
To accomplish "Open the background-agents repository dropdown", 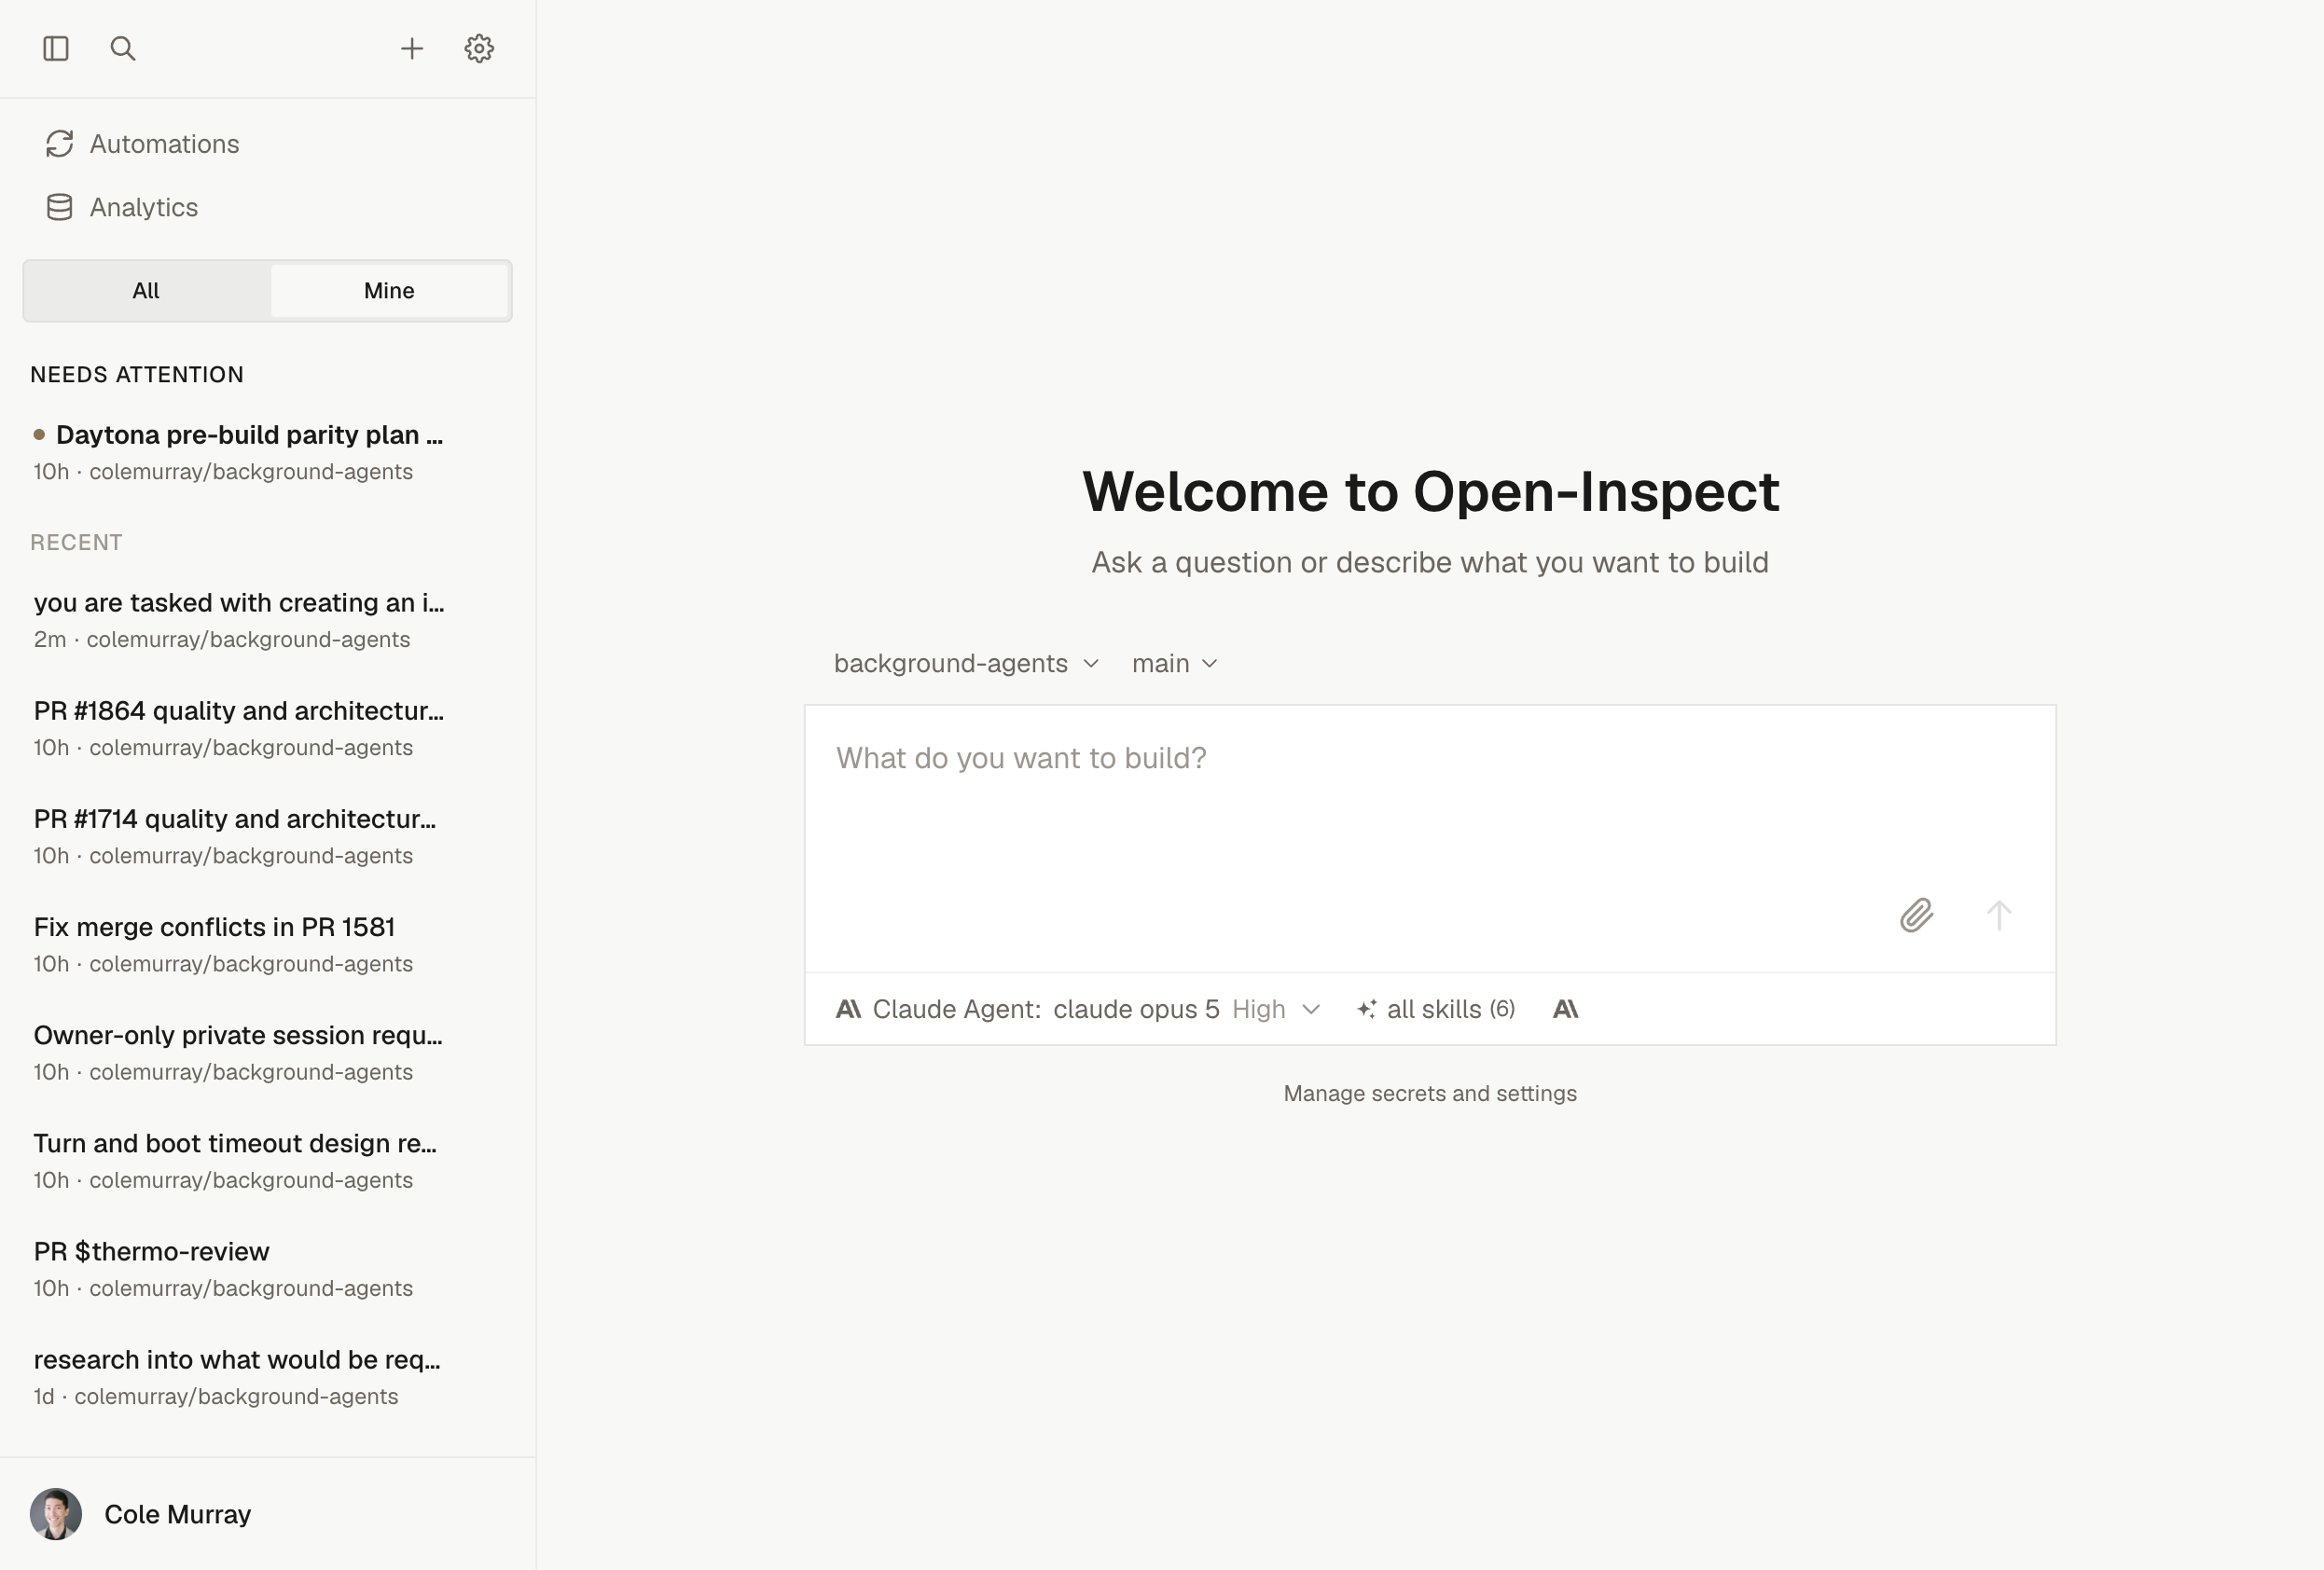I will pos(966,664).
